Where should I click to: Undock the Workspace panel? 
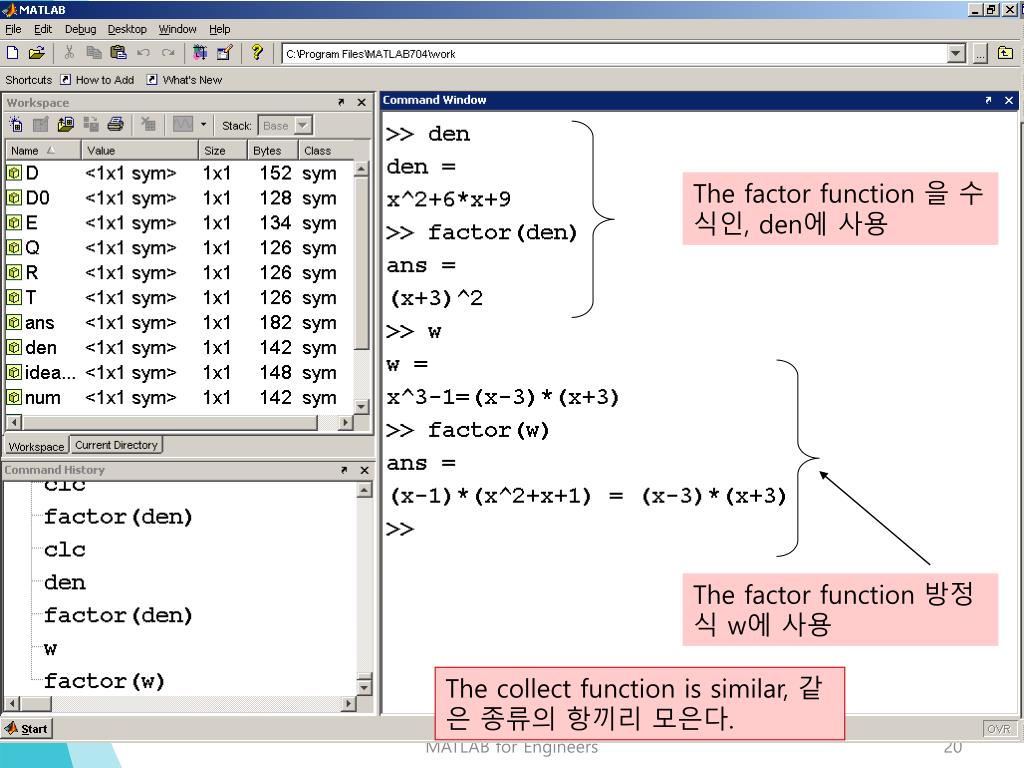pos(340,103)
